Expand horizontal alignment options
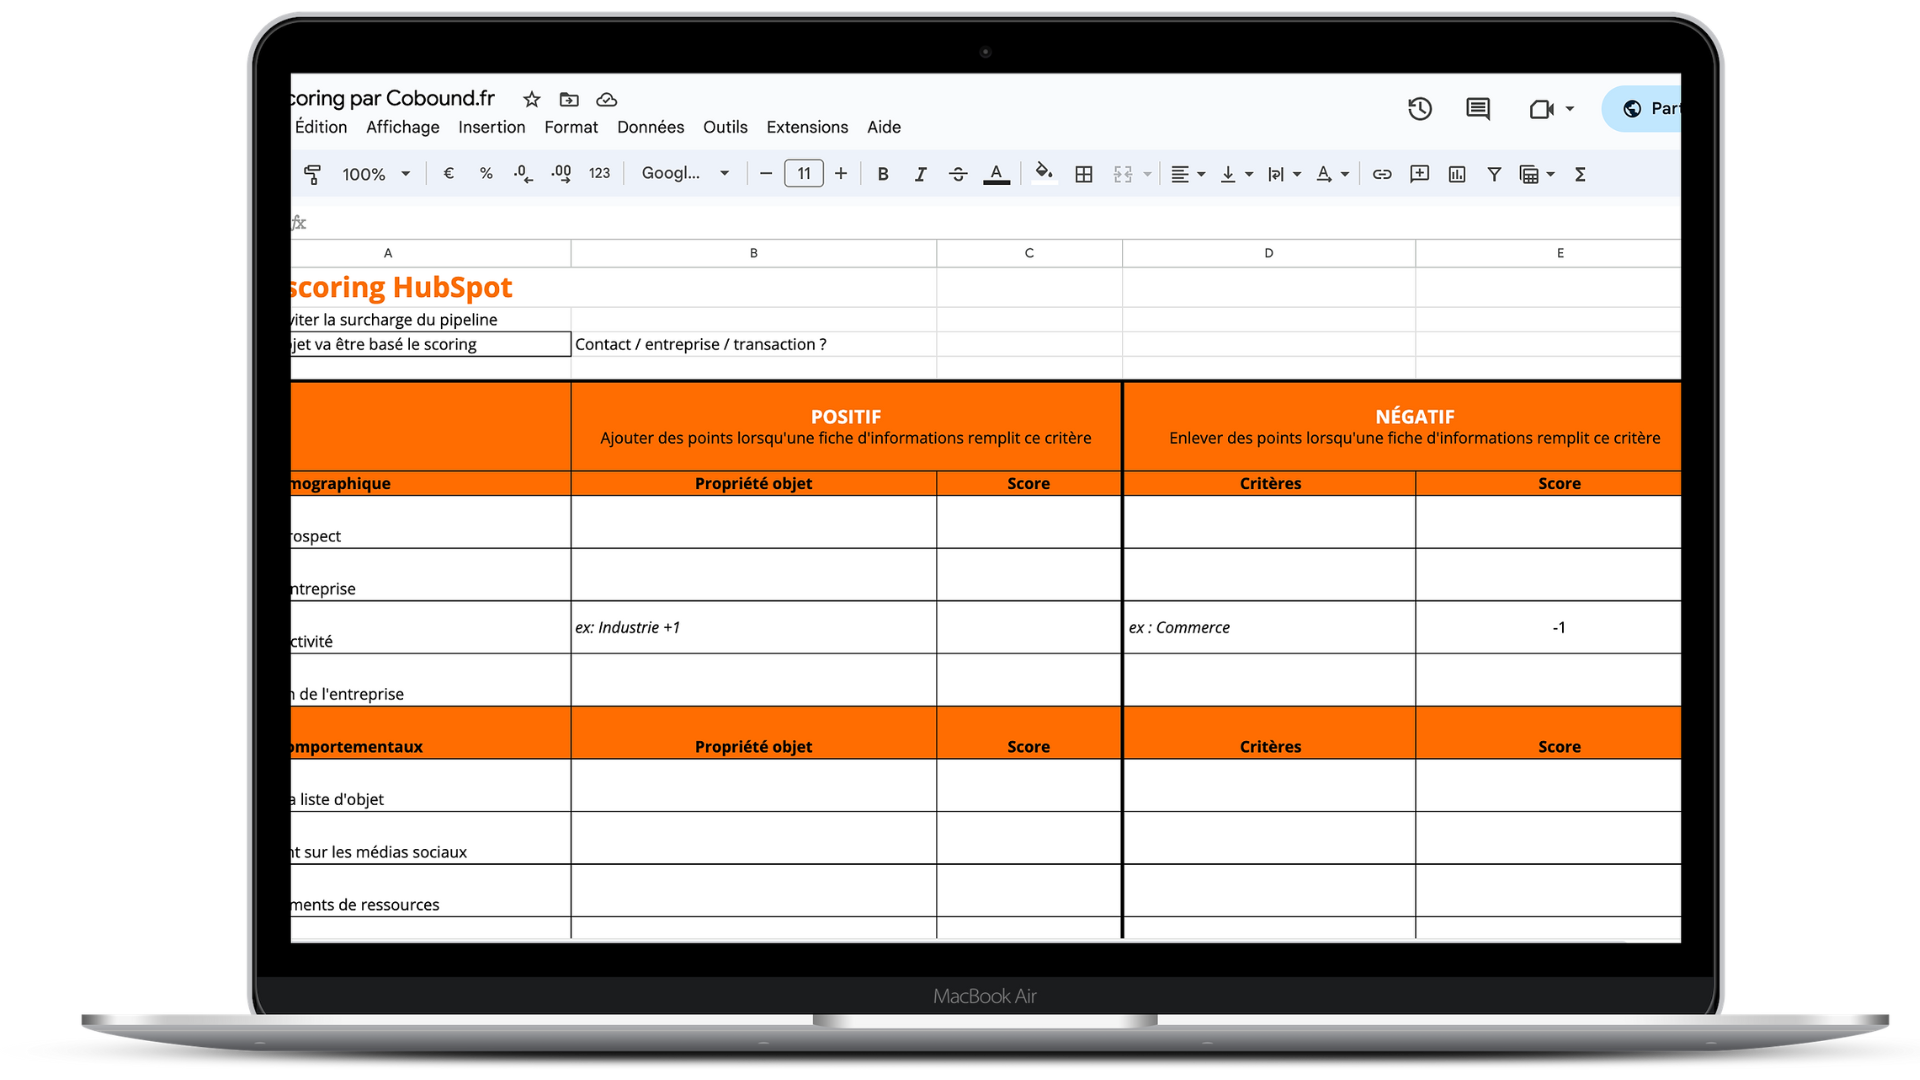The height and width of the screenshot is (1080, 1920). [x=1188, y=174]
